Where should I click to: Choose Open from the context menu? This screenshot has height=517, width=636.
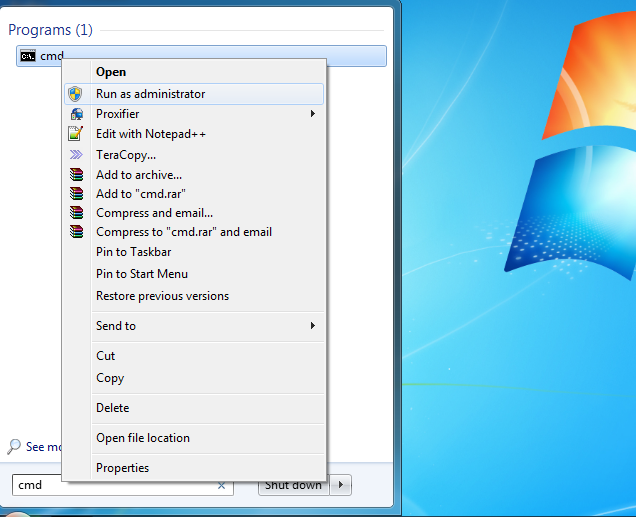(x=195, y=72)
